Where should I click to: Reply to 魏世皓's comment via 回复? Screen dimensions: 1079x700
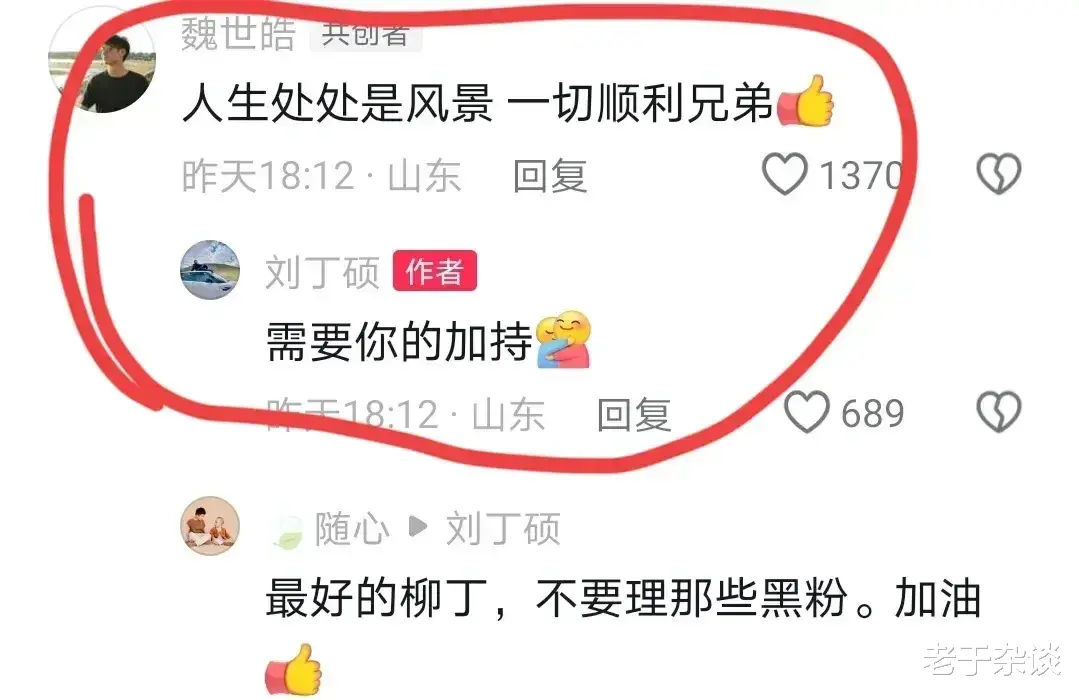coord(550,176)
